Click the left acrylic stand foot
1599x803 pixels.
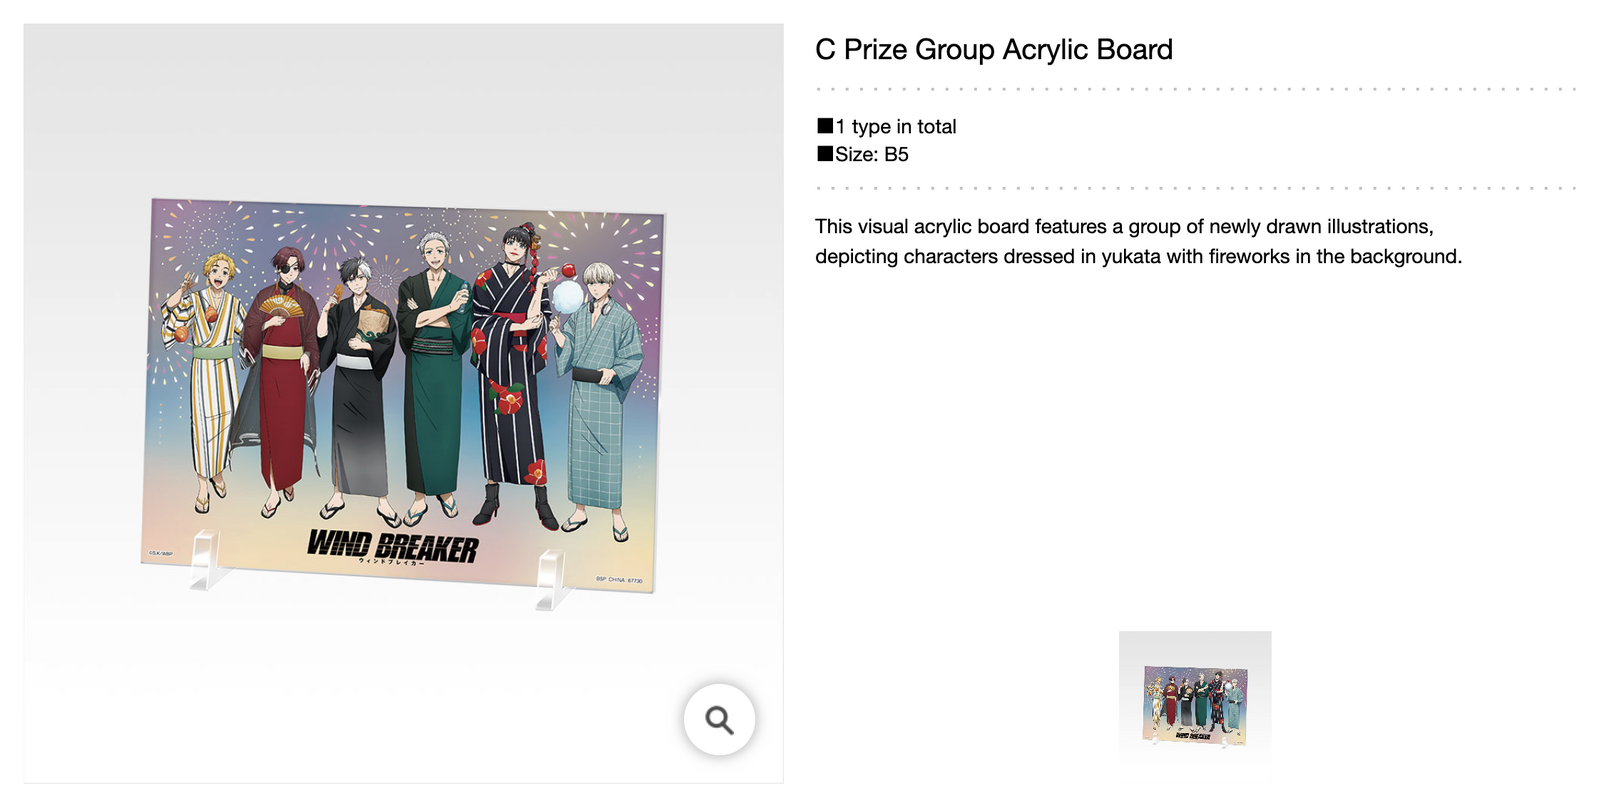coord(207,559)
